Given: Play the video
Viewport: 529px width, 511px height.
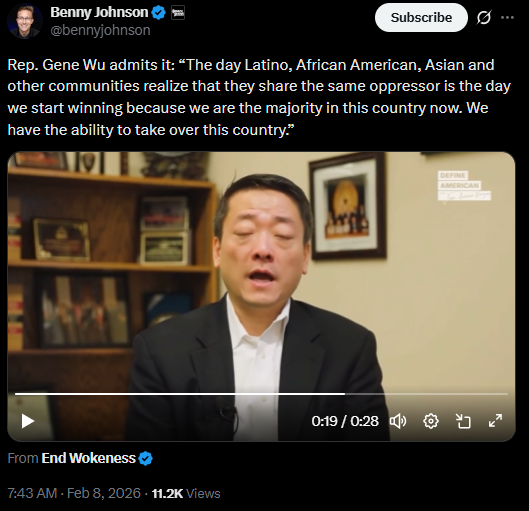Looking at the screenshot, I should (28, 421).
